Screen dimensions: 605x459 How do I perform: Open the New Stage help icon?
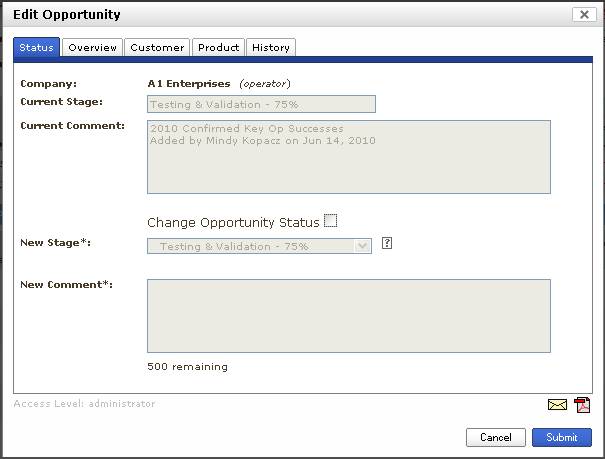point(387,243)
